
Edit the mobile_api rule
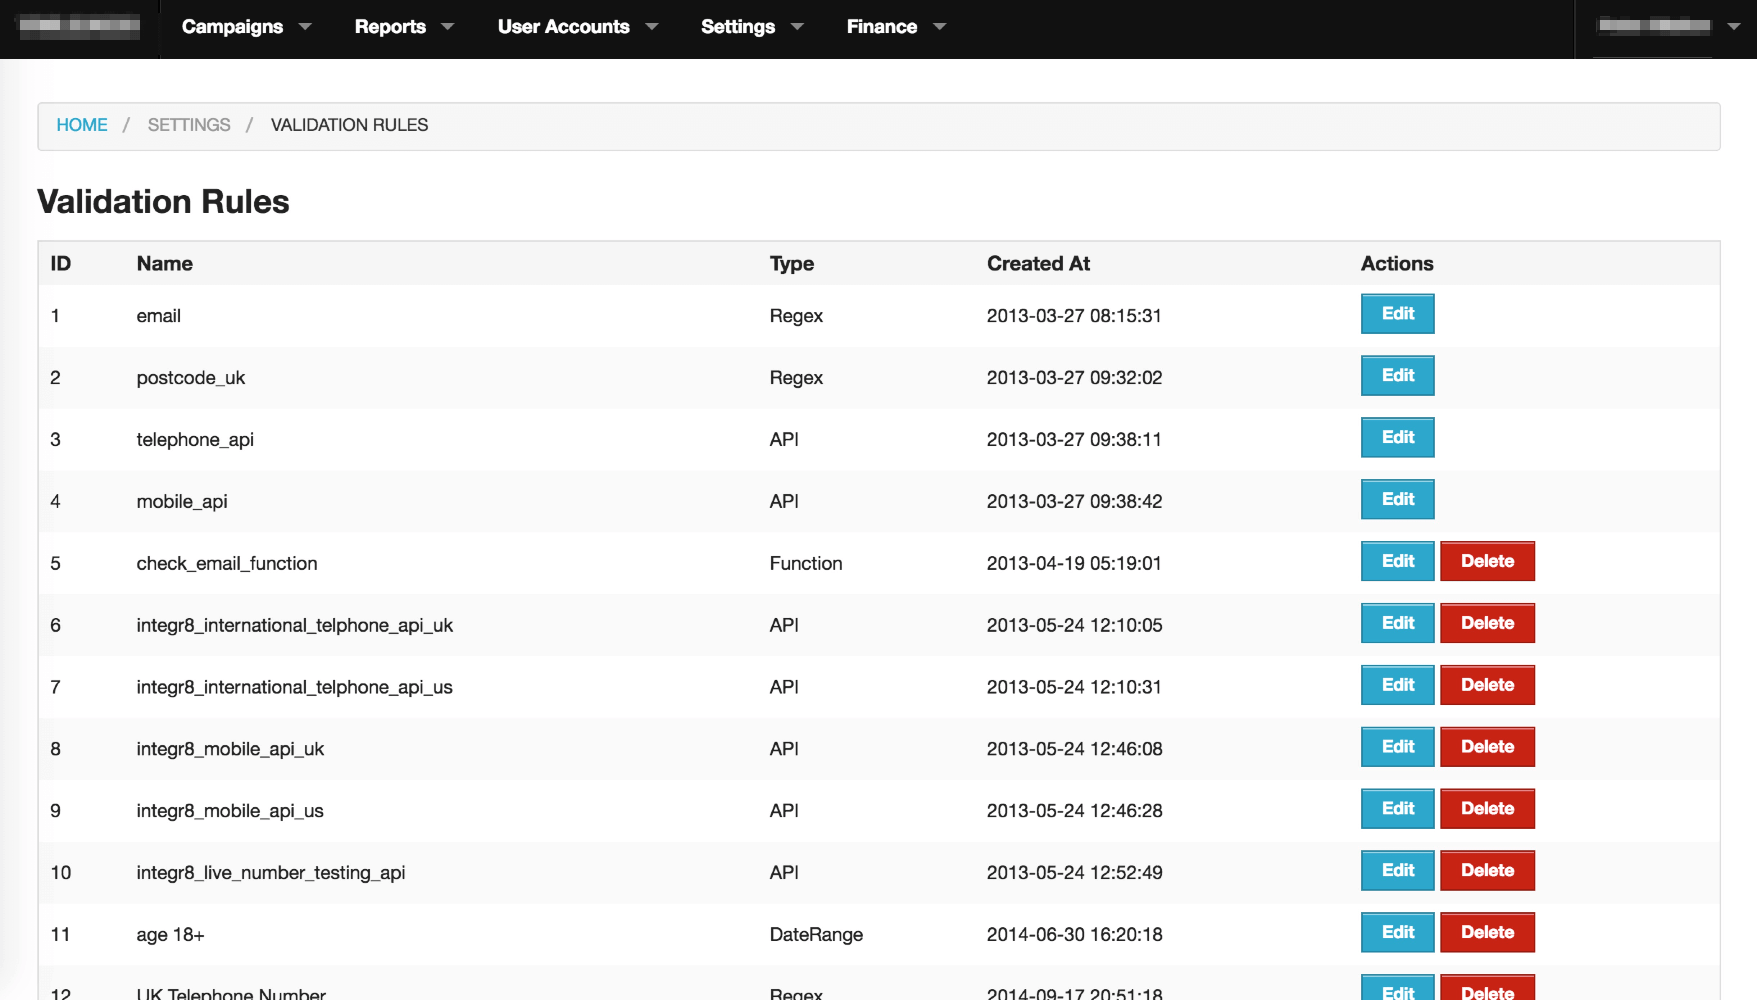coord(1397,500)
